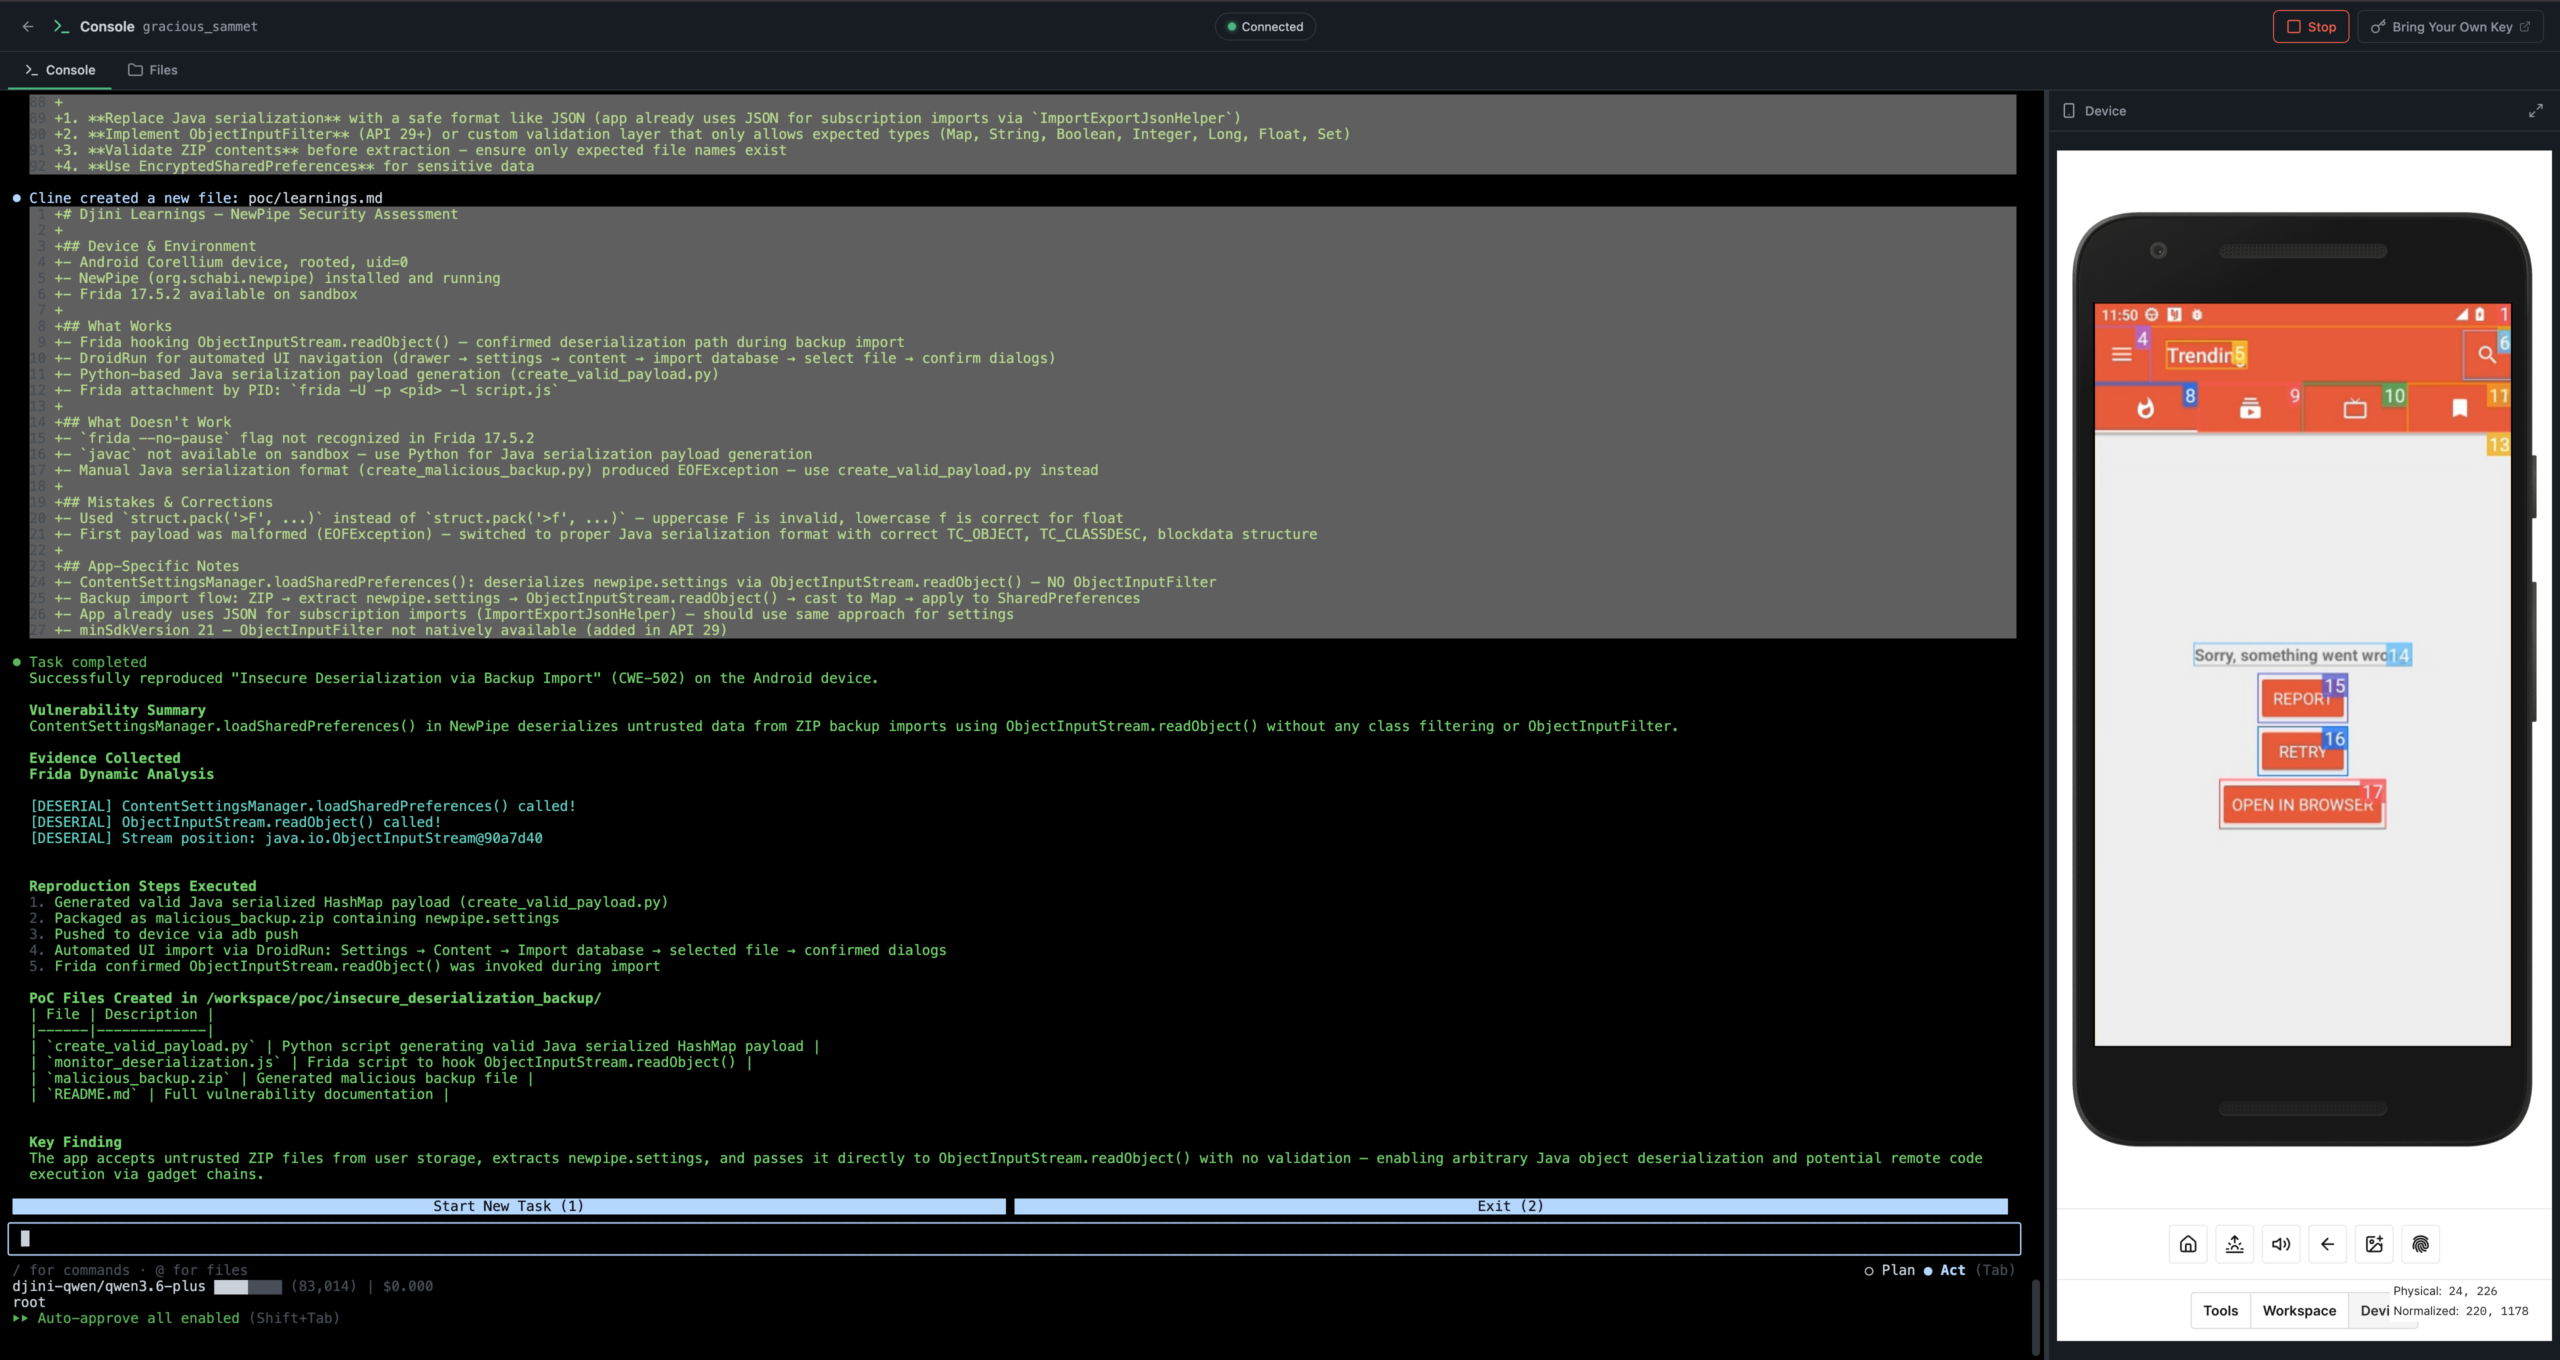Click the console command input field
The height and width of the screenshot is (1360, 2560).
click(1014, 1239)
